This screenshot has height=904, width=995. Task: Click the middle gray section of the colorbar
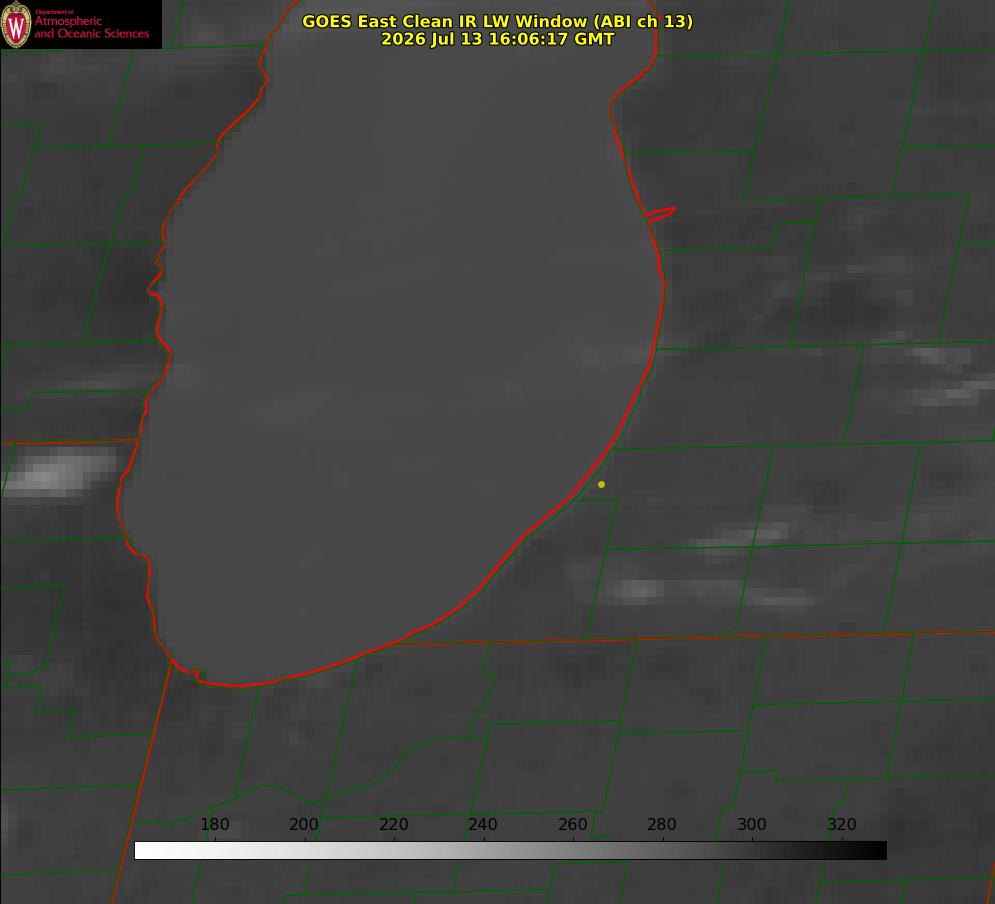point(510,850)
